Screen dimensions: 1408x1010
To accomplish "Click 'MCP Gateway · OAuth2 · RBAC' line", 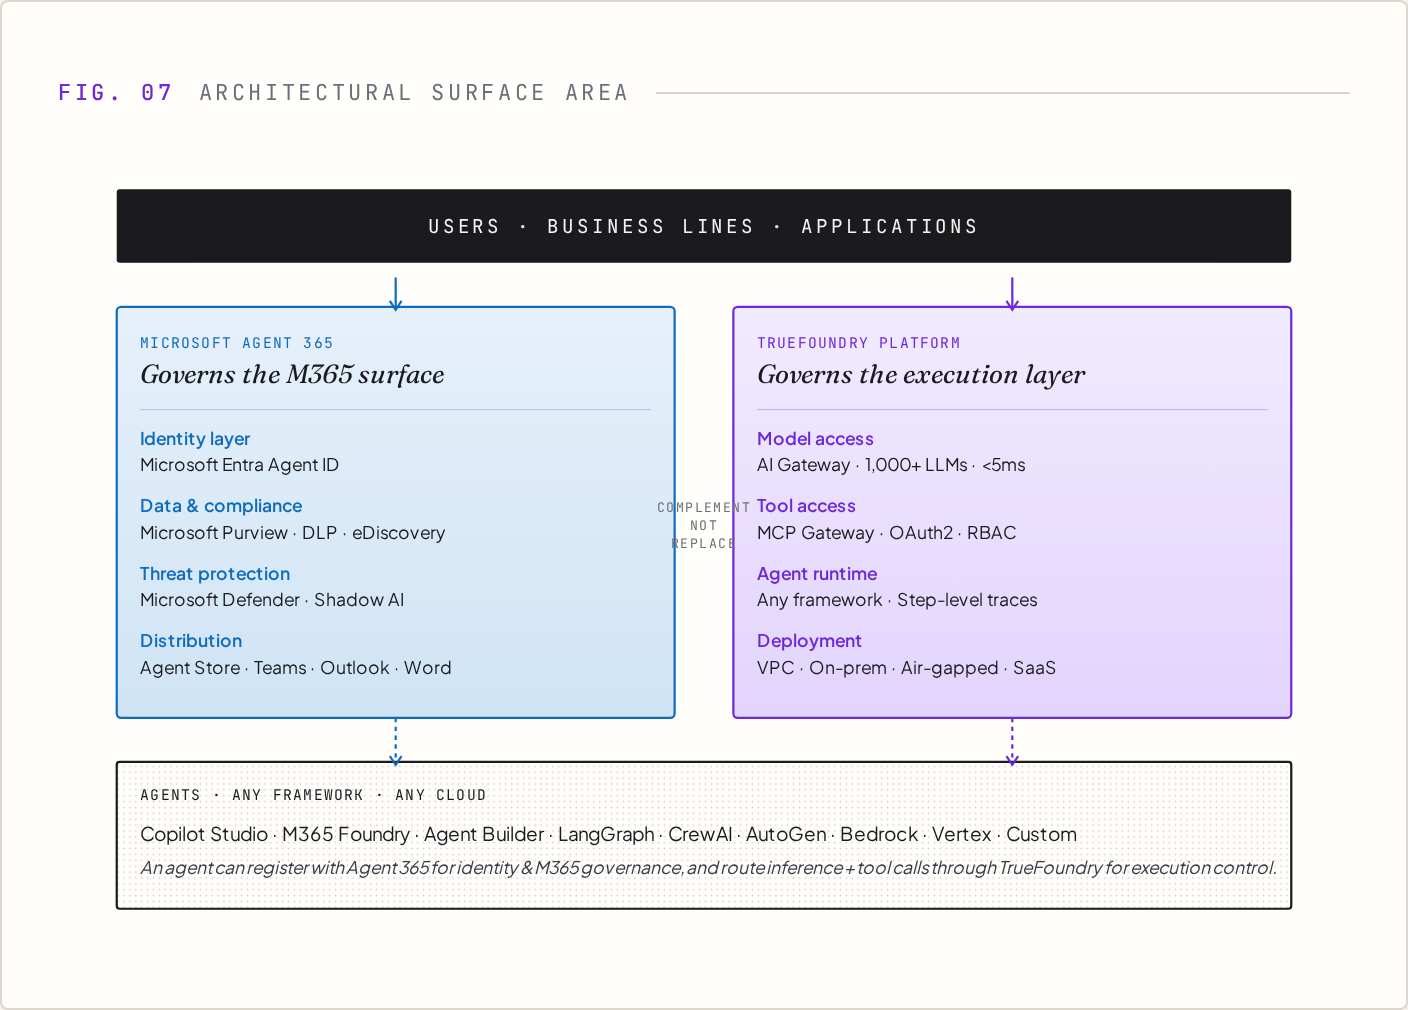I will click(x=887, y=533).
